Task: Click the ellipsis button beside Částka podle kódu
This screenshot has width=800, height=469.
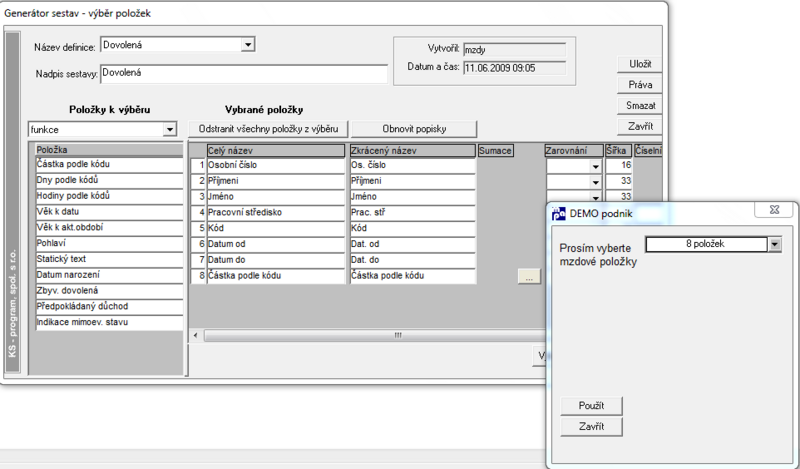Action: pyautogui.click(x=529, y=277)
